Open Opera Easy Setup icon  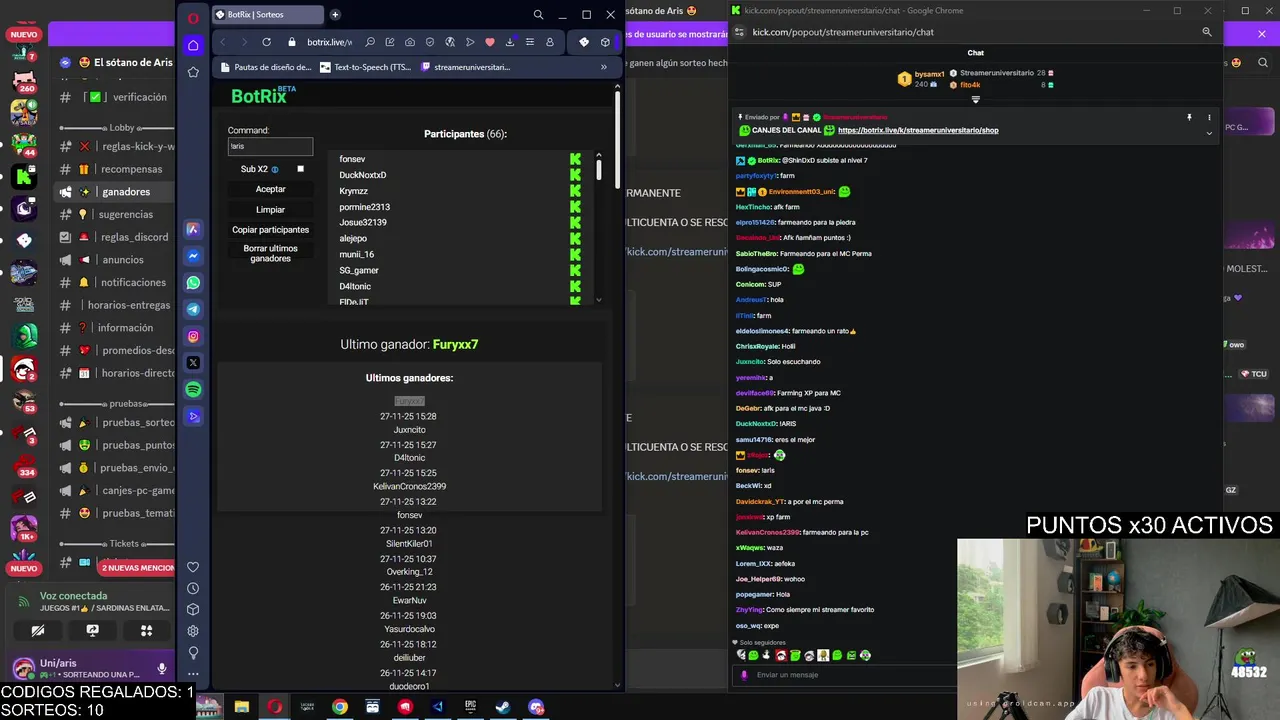530,42
